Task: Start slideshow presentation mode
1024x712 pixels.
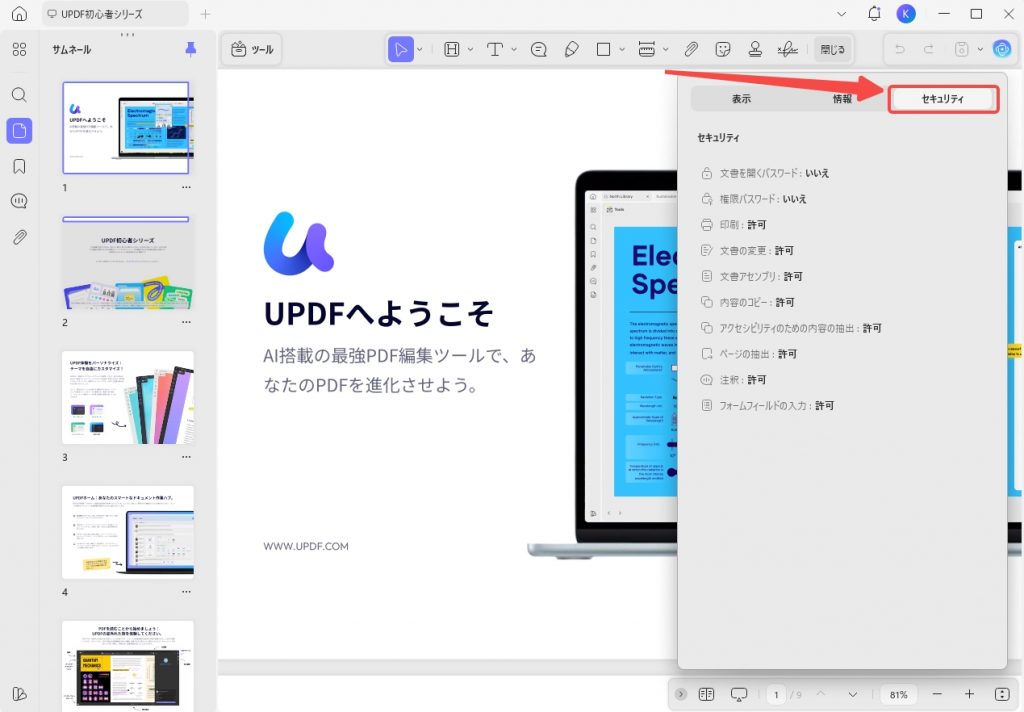Action: click(x=739, y=694)
